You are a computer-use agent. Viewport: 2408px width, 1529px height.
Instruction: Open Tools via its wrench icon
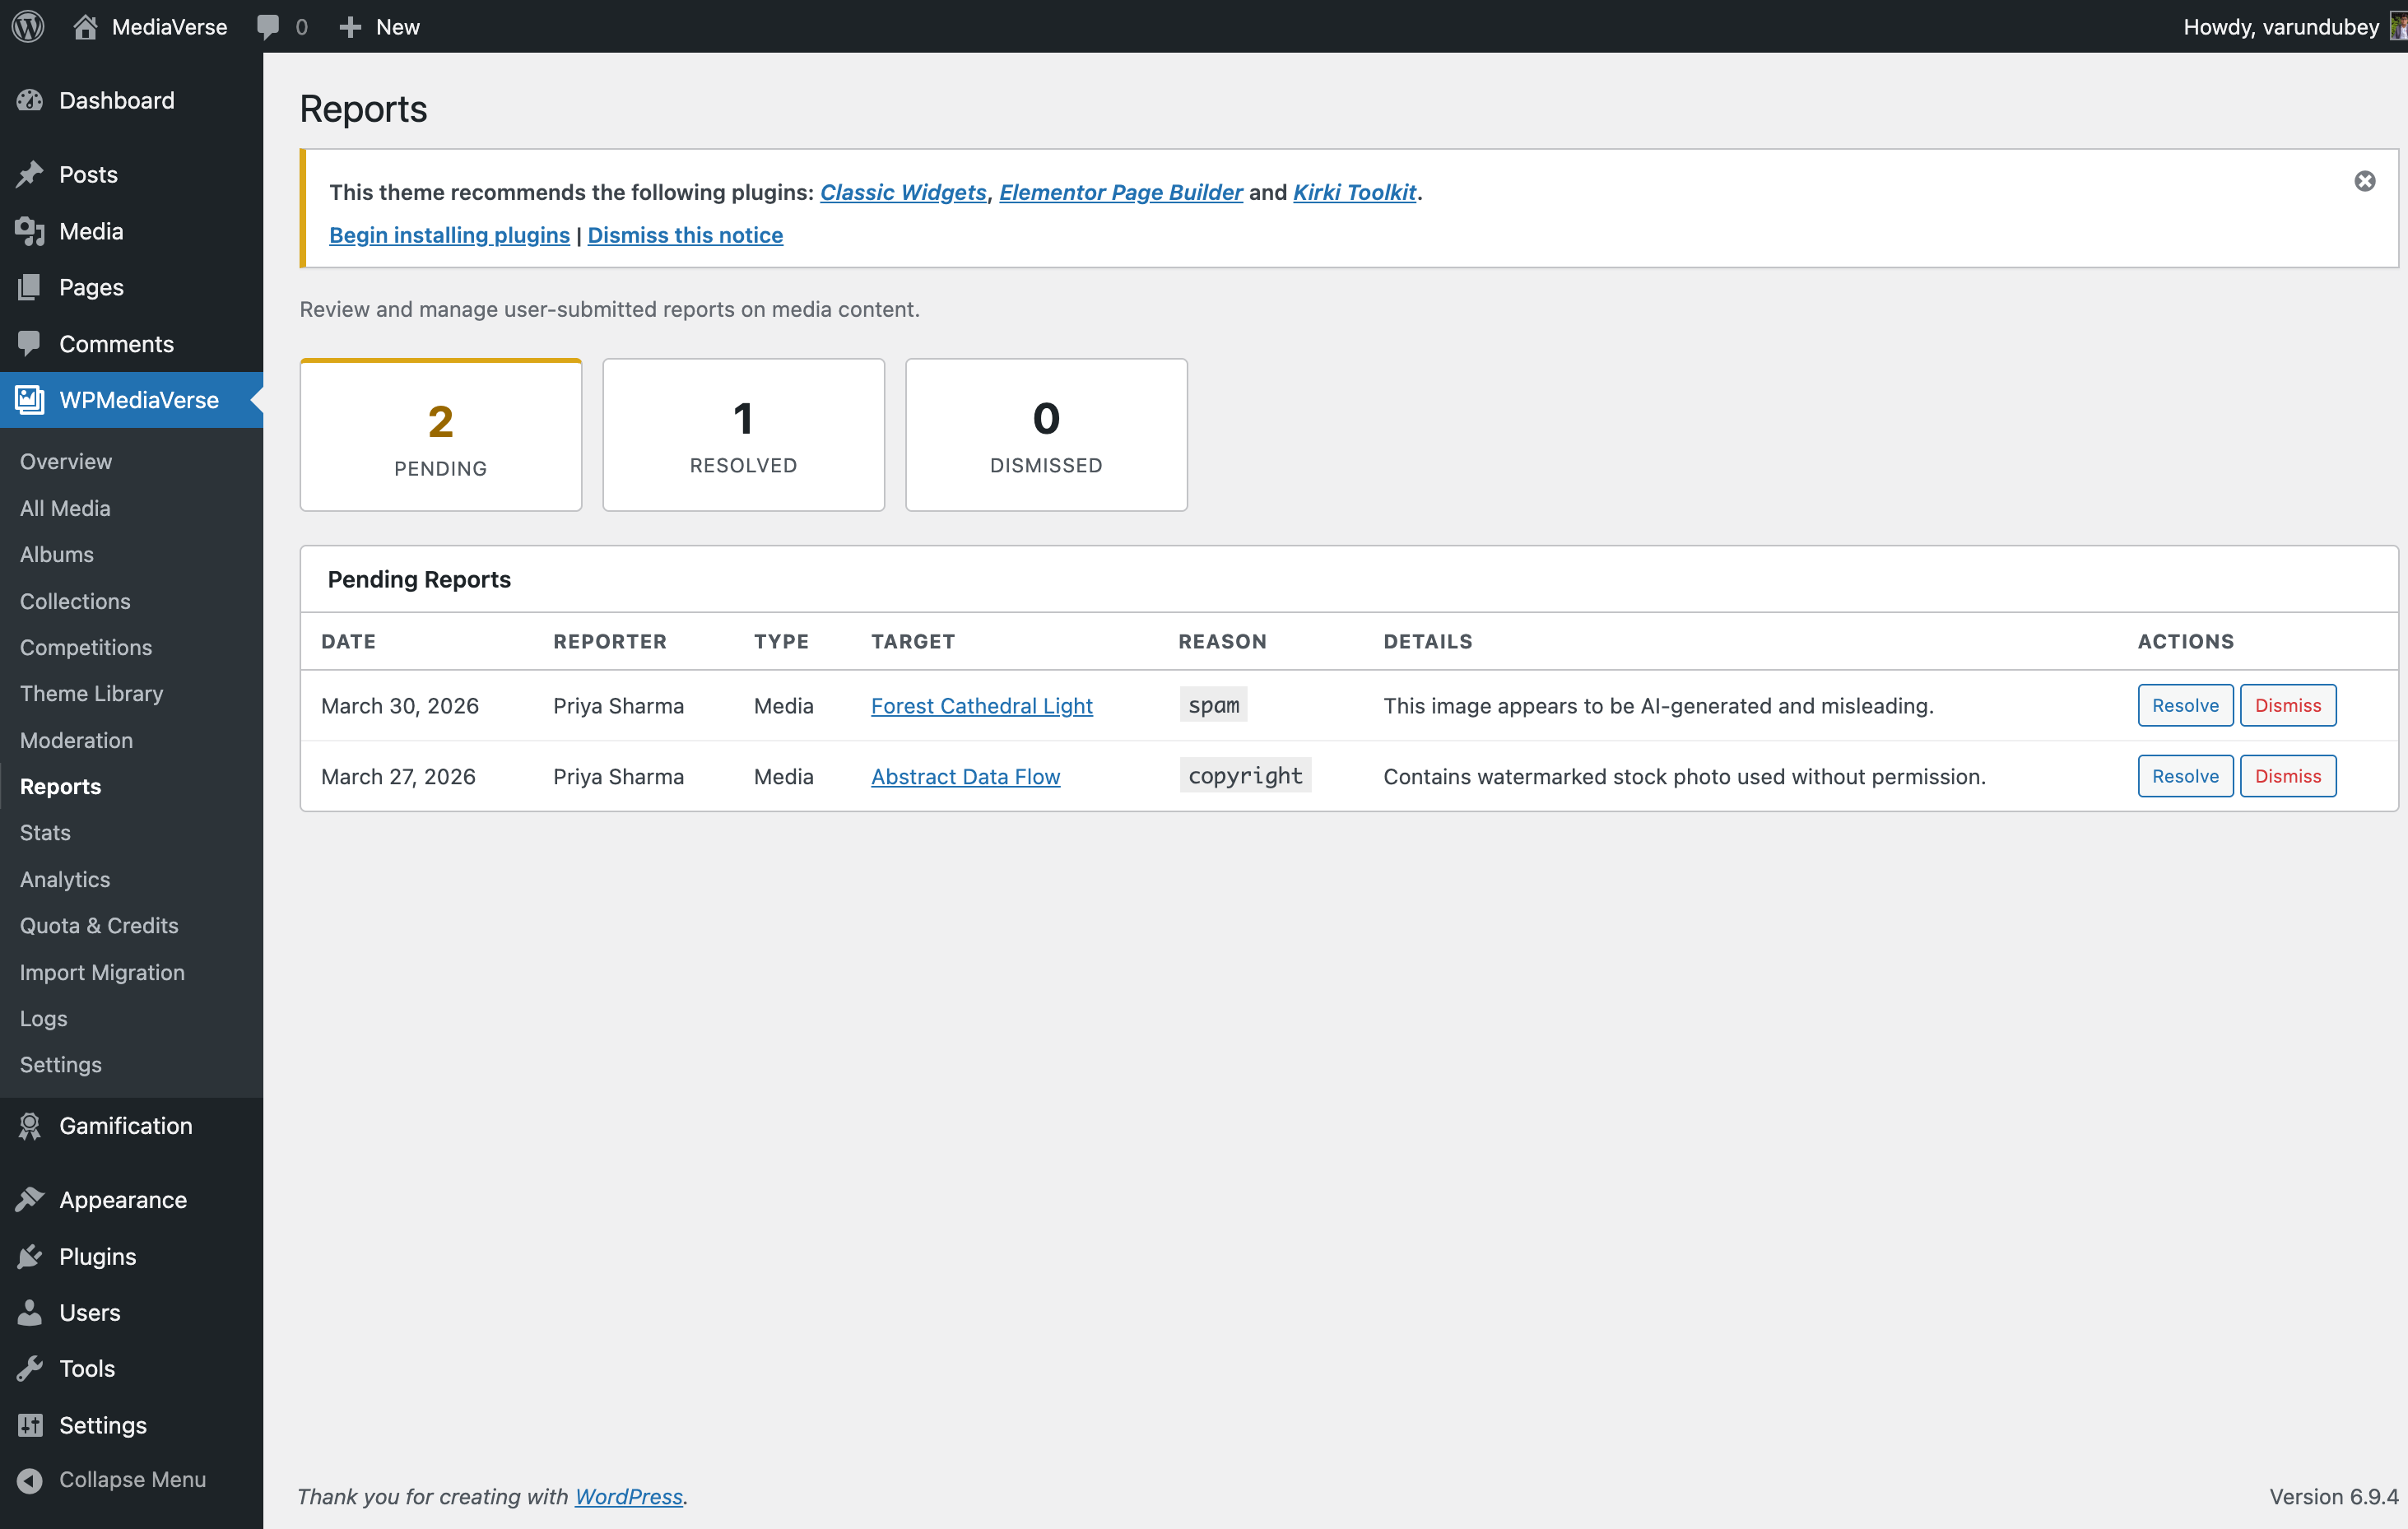click(29, 1368)
